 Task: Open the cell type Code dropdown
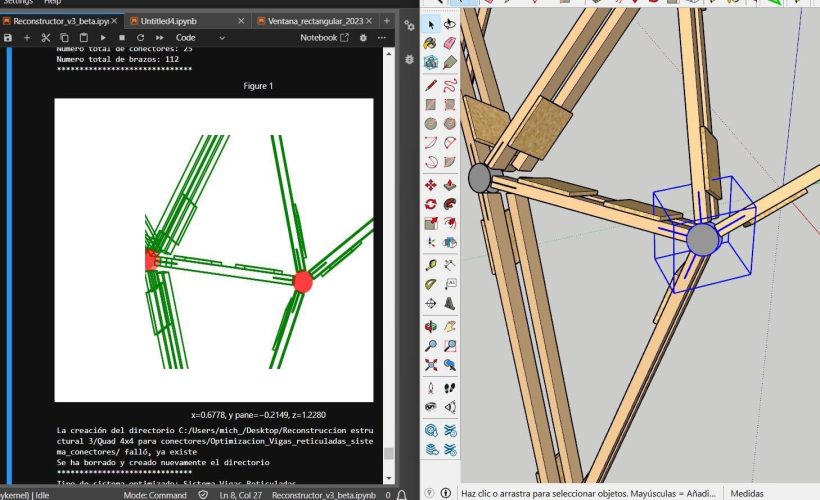[x=201, y=37]
